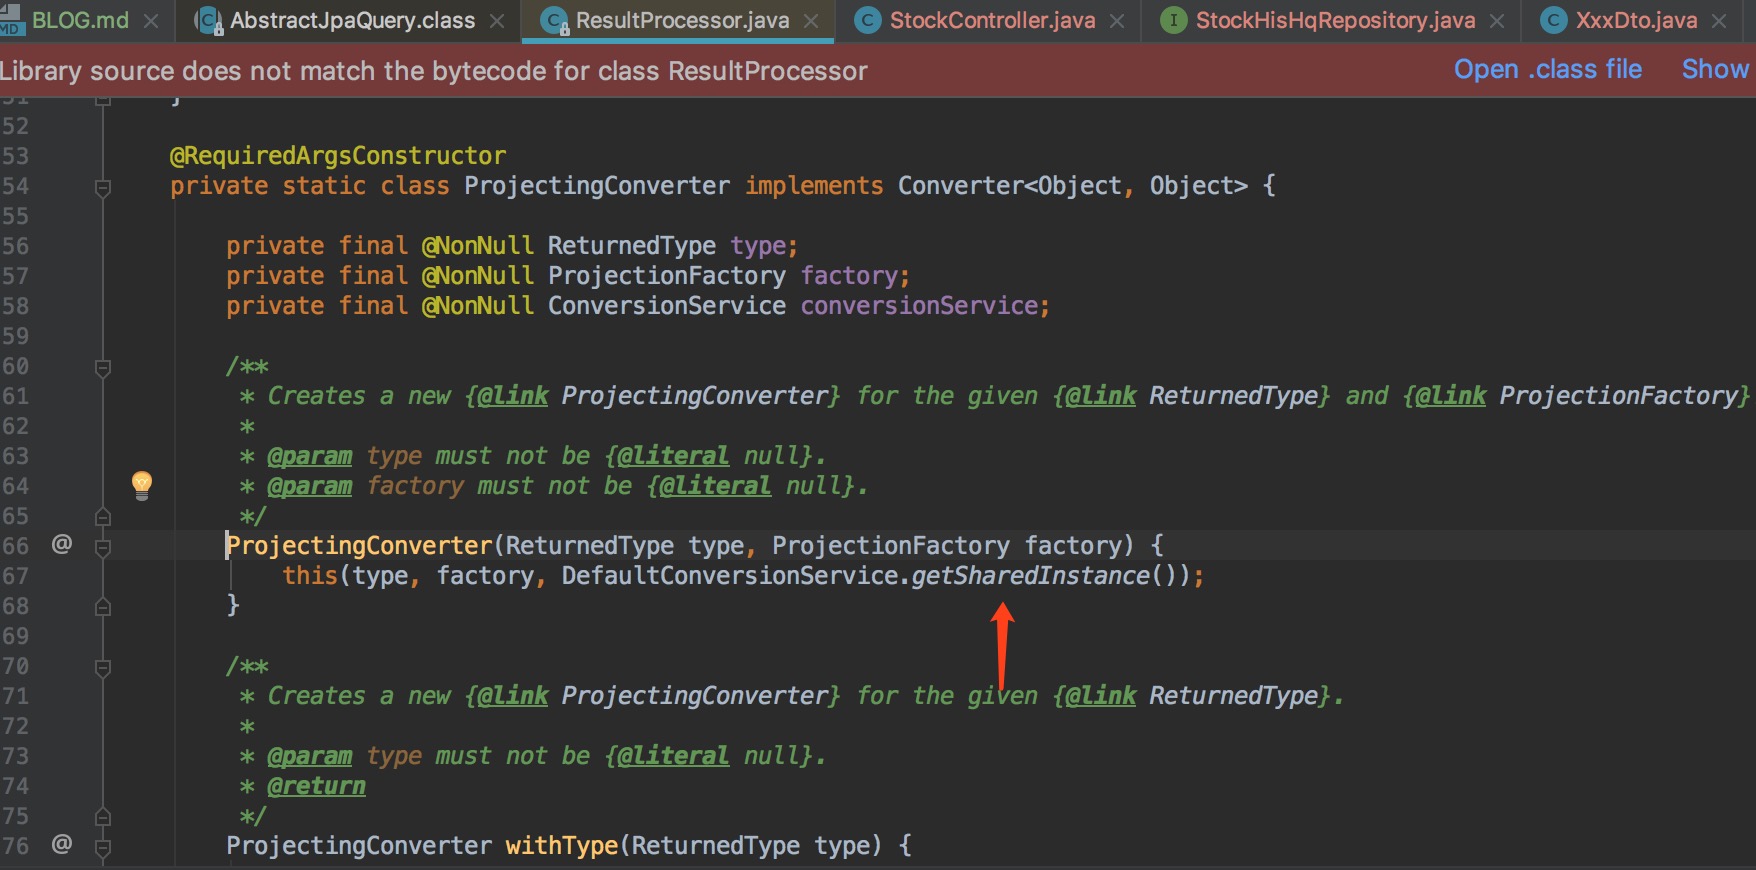Collapse the withType method at line 76
This screenshot has width=1756, height=870.
click(102, 849)
